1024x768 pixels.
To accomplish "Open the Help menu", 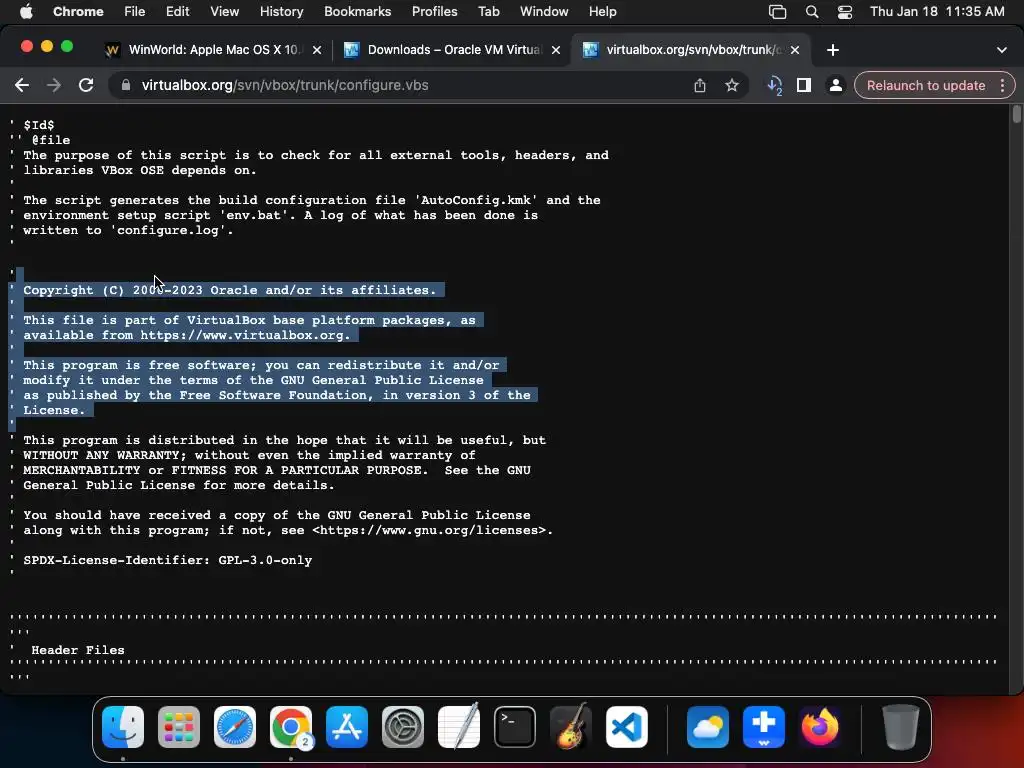I will click(x=602, y=11).
